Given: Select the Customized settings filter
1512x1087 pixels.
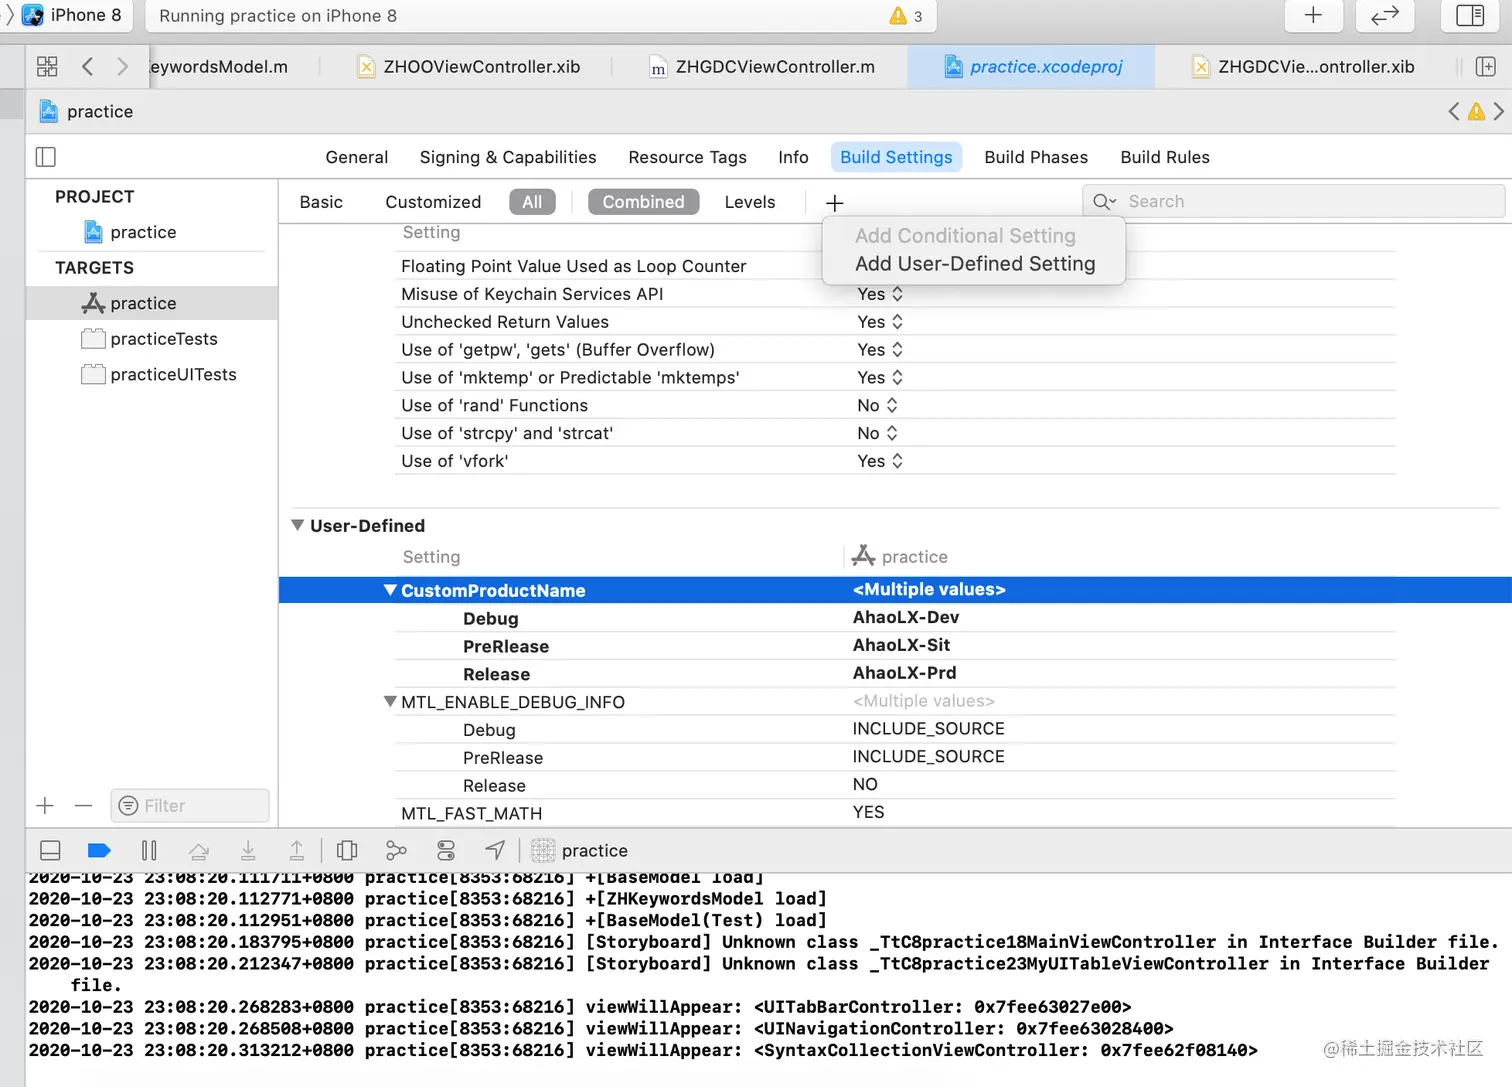Looking at the screenshot, I should [x=433, y=202].
